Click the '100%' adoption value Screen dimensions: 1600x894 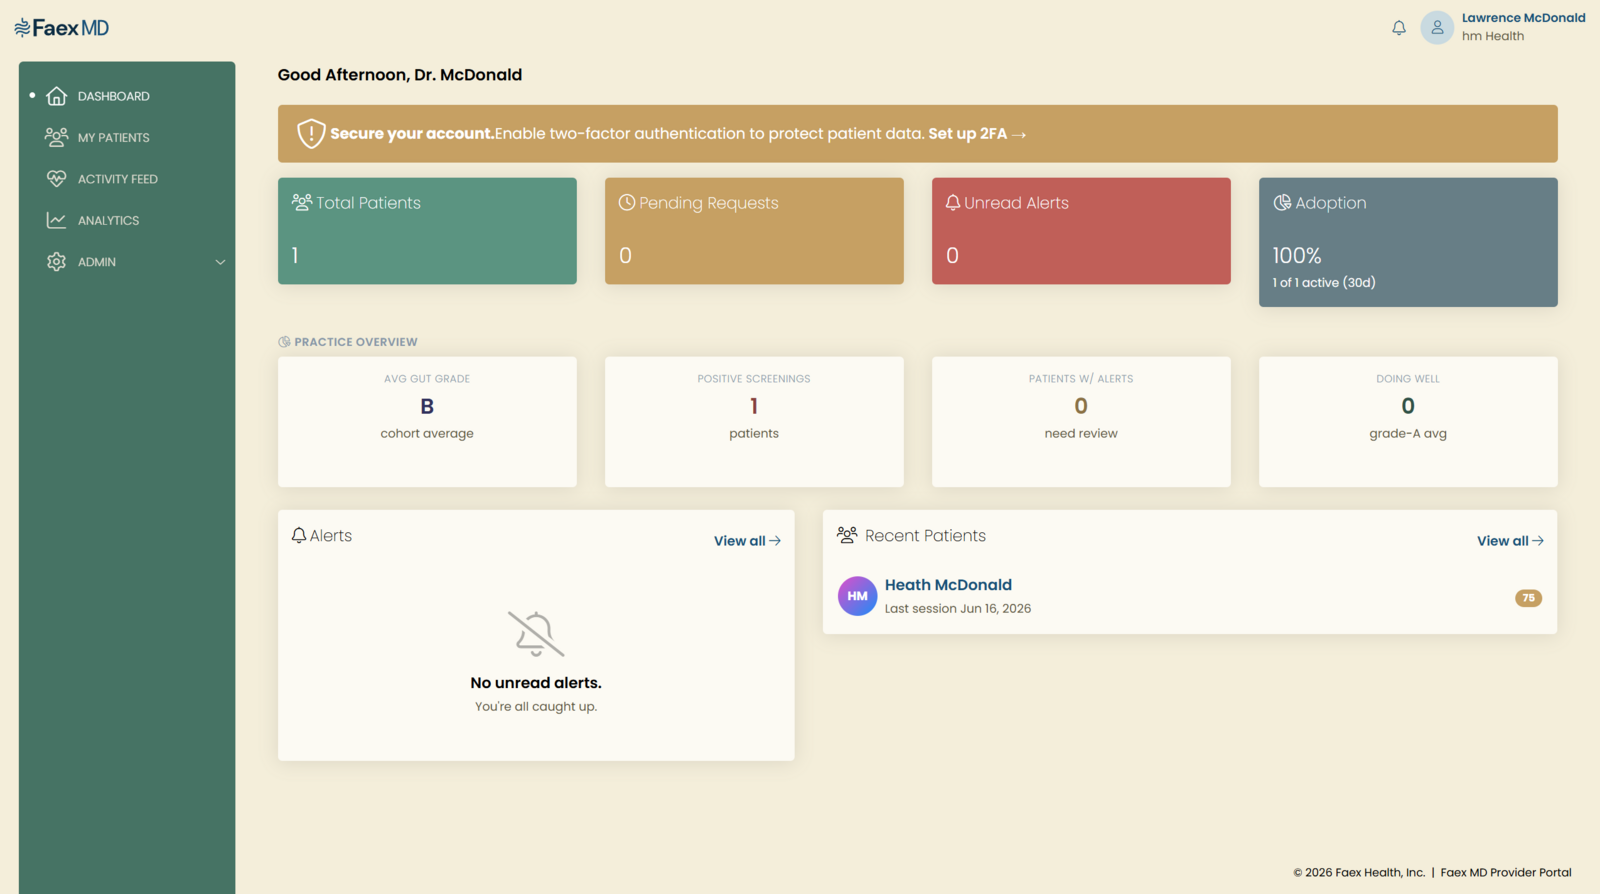pos(1297,256)
